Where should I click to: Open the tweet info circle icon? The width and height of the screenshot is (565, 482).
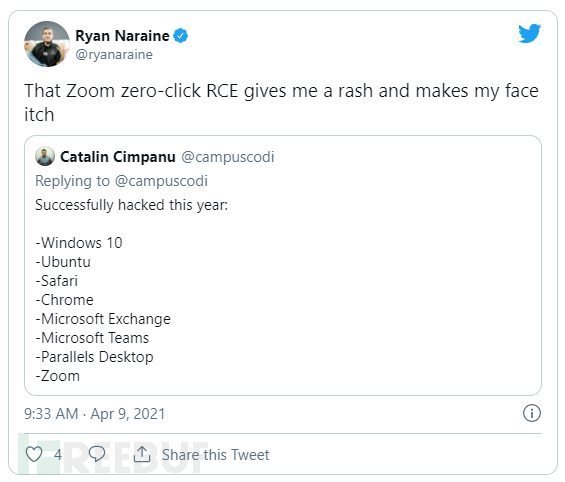[x=531, y=413]
